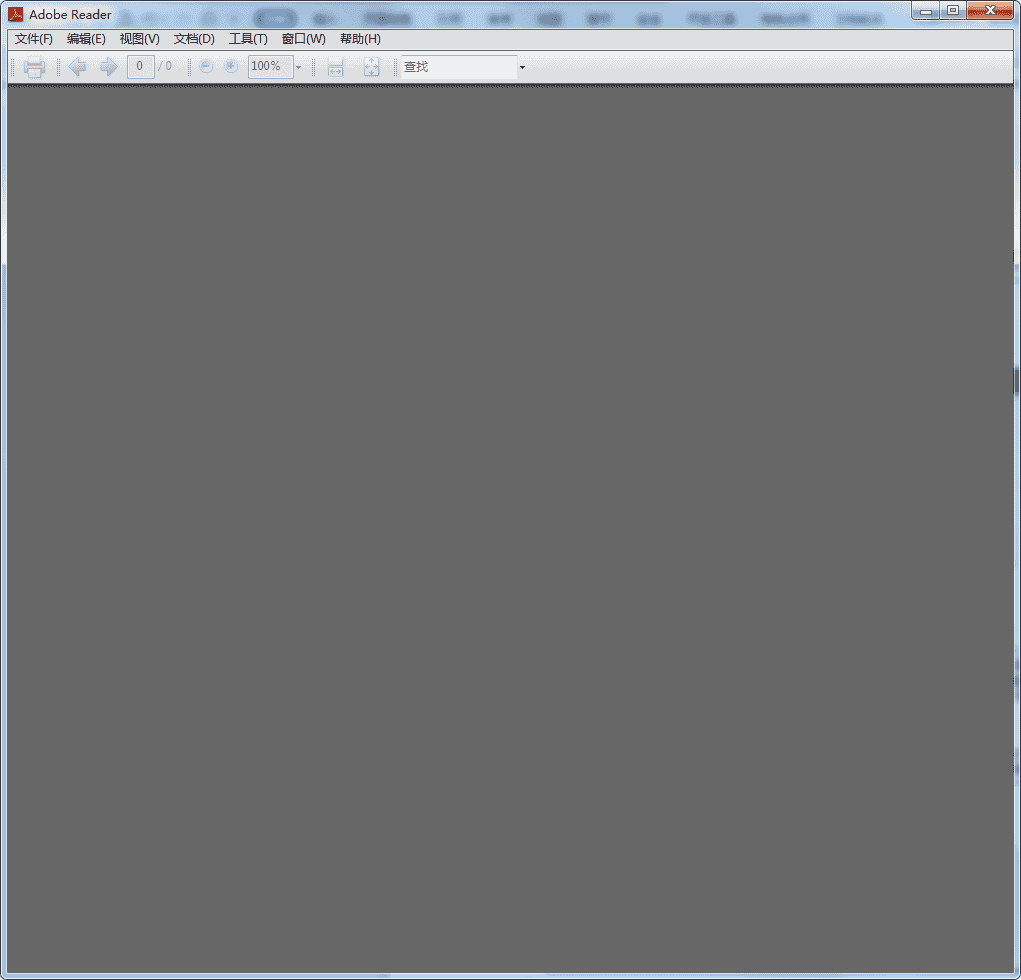Open the 查找 search options dropdown arrow
The width and height of the screenshot is (1021, 980).
(522, 67)
